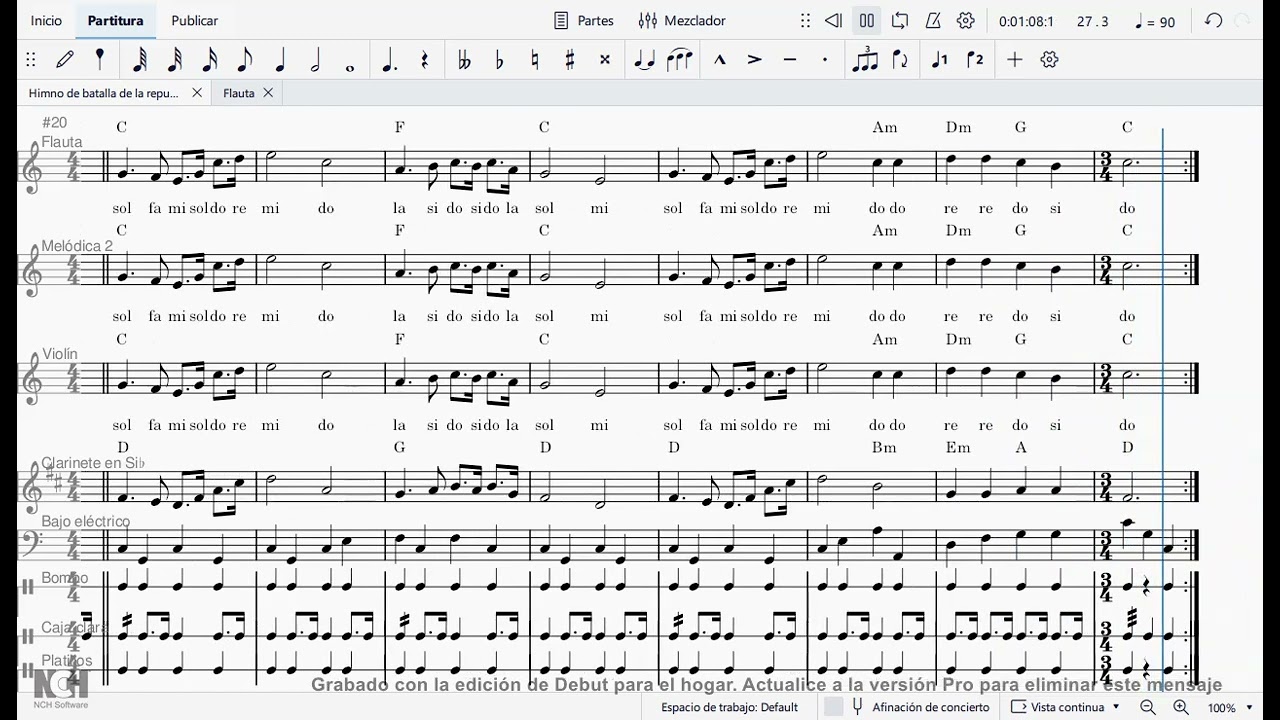Apply the tenuto articulation
Image resolution: width=1280 pixels, height=720 pixels.
point(789,60)
